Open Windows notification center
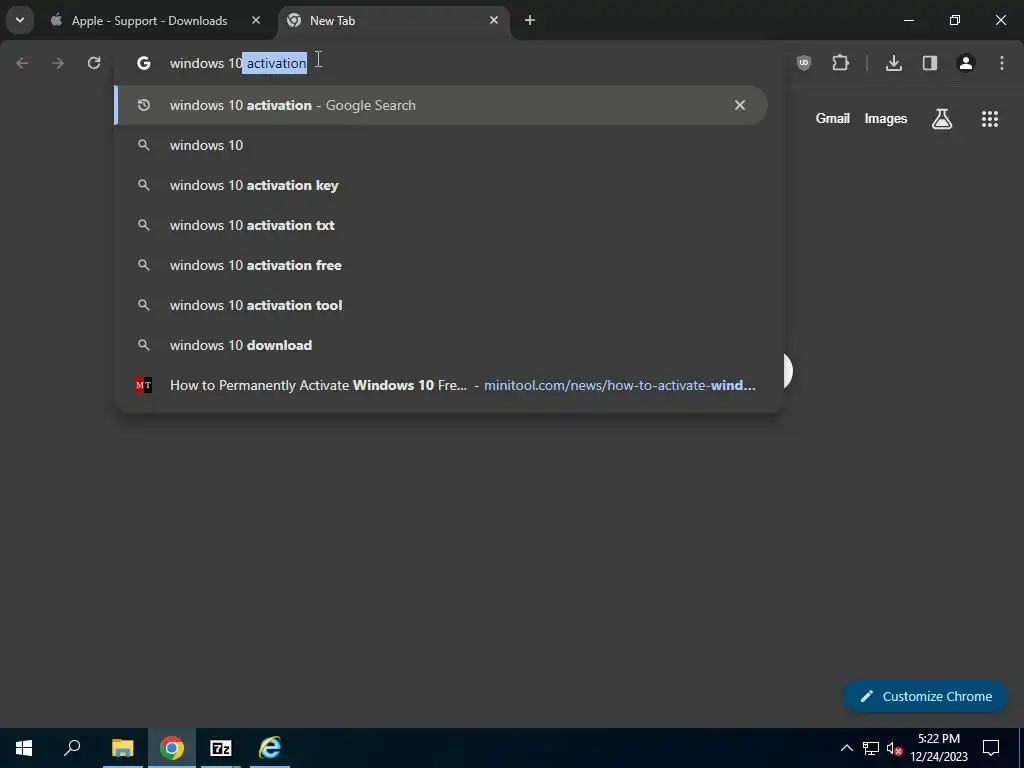 [991, 748]
